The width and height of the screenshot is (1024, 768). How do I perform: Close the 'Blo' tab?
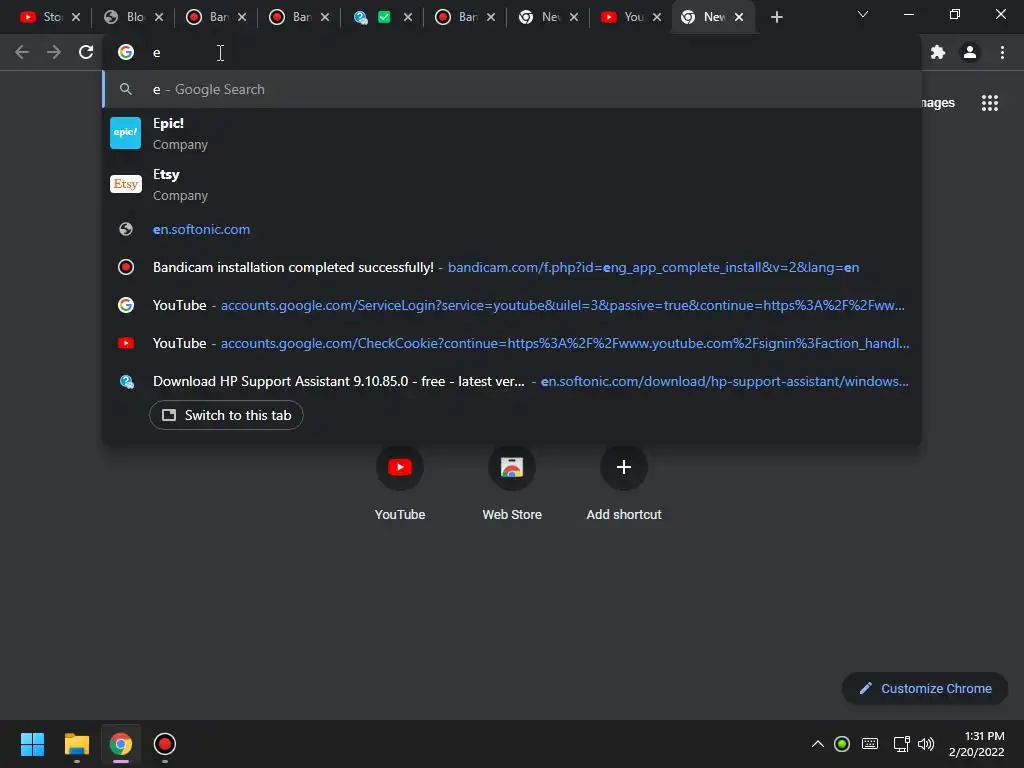pyautogui.click(x=159, y=17)
